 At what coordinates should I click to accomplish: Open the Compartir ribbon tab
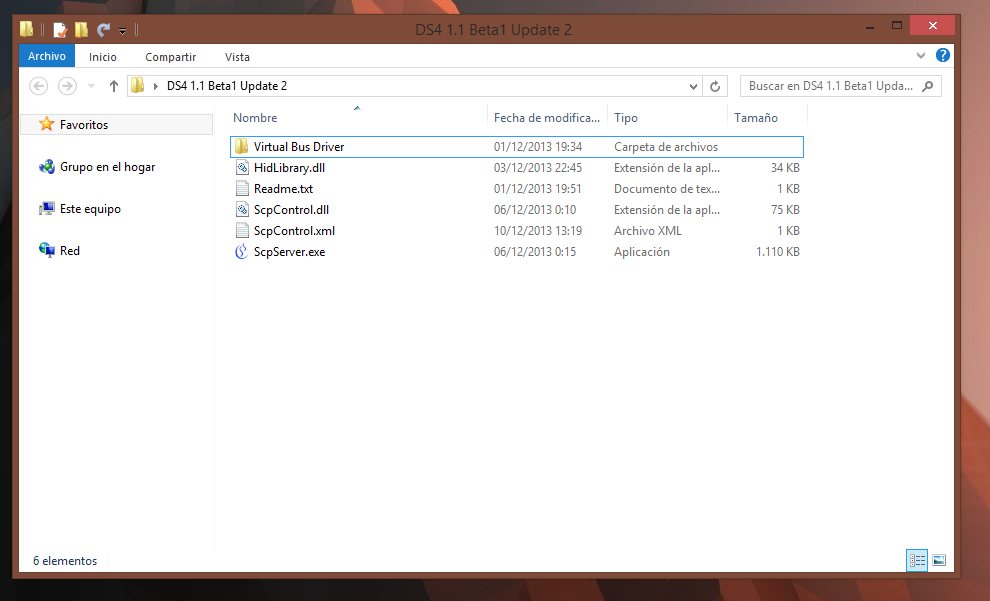pos(170,57)
